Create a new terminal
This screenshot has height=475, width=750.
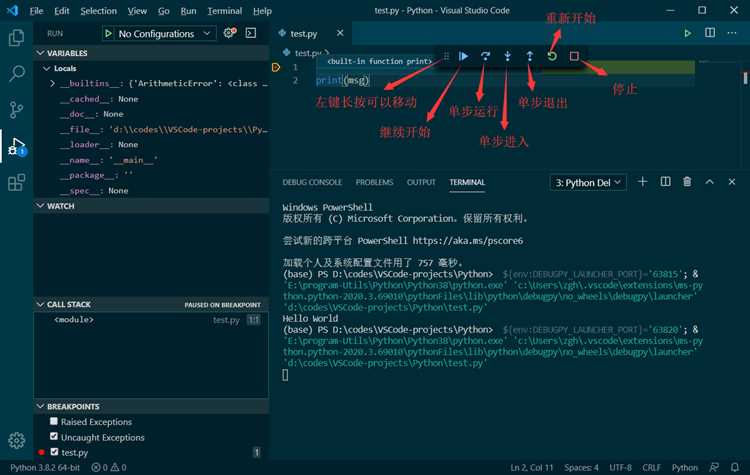[x=642, y=182]
